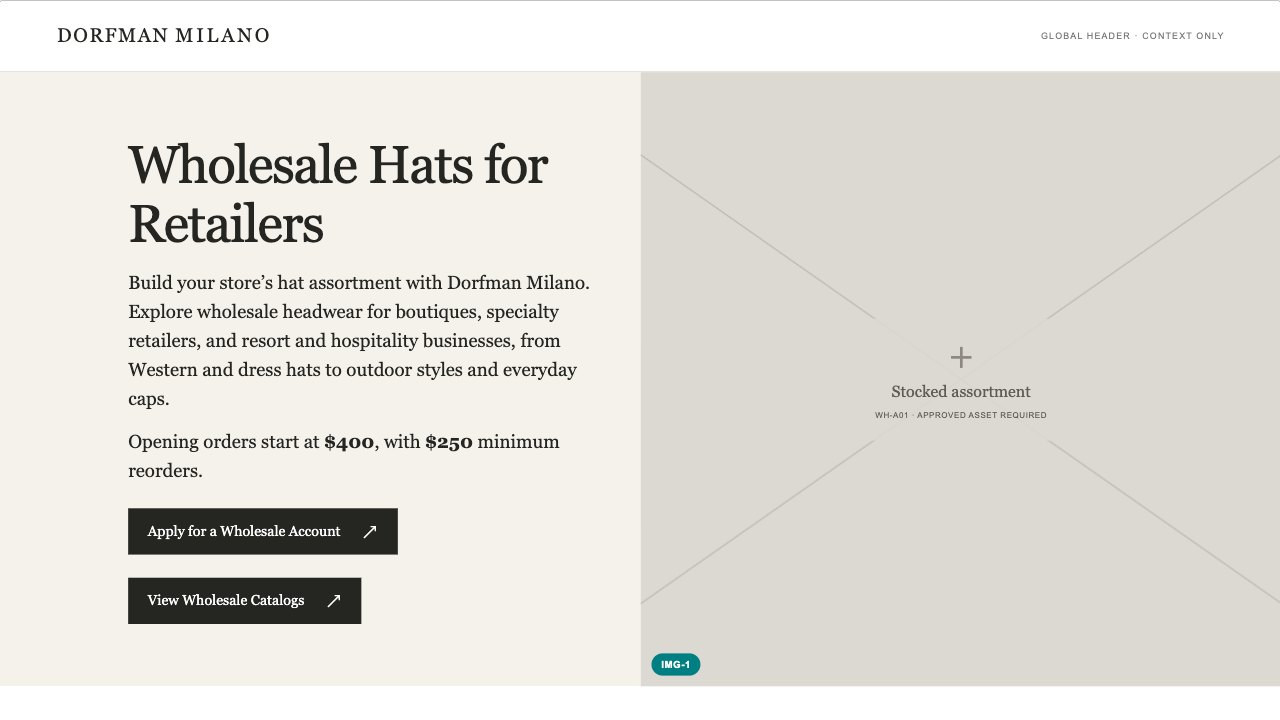Click the paragraph starting 'Build your store's hat assortment'

coord(360,341)
